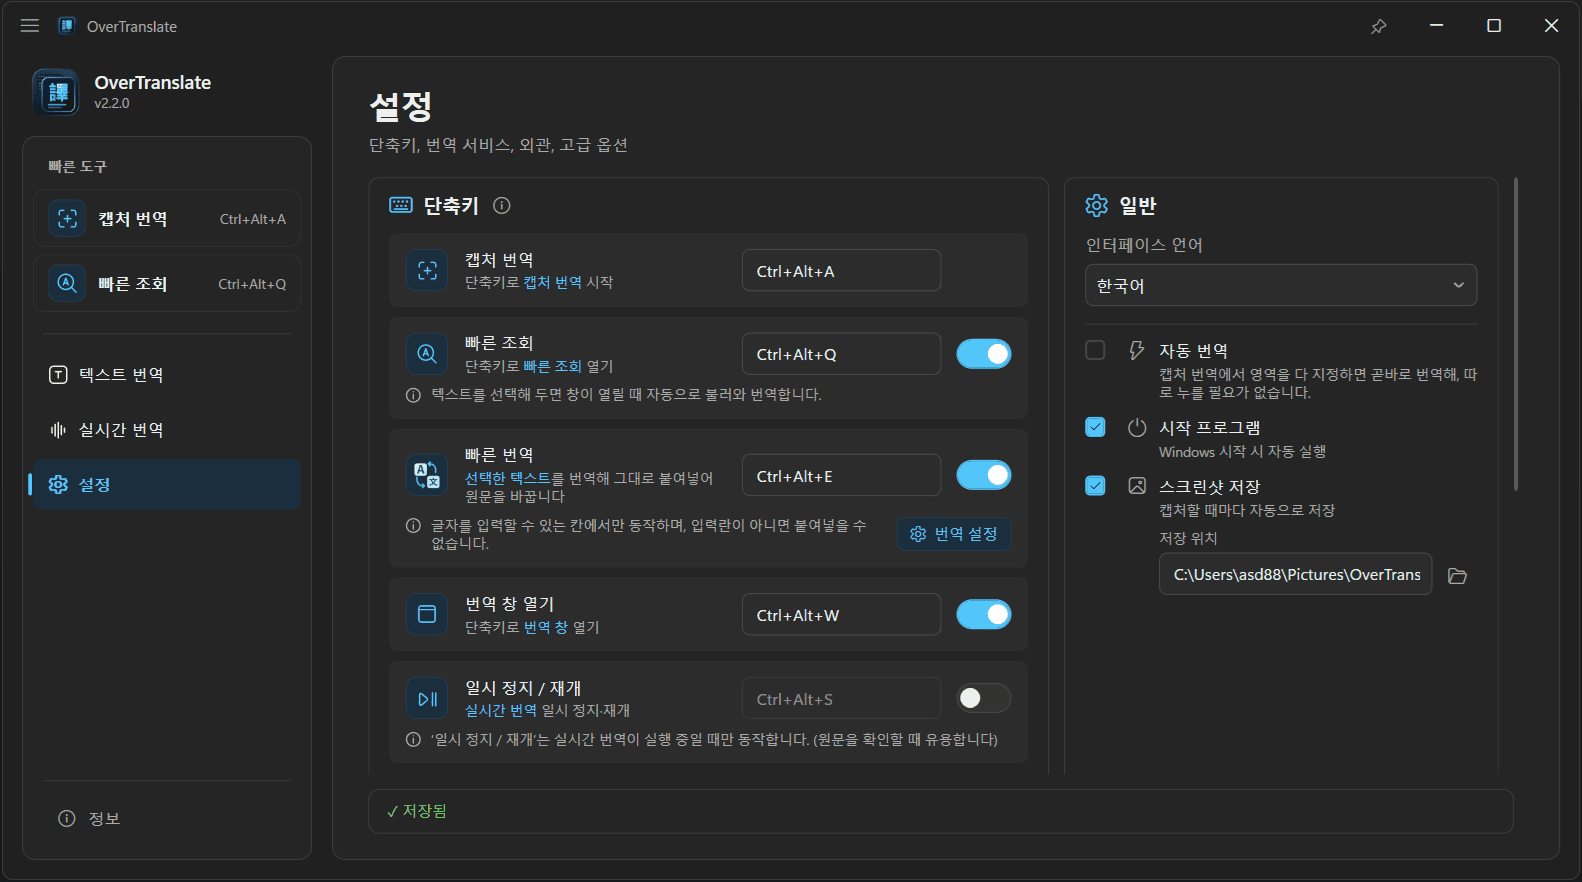Viewport: 1582px width, 882px height.
Task: Click the 저장됨 status message
Action: [x=417, y=811]
